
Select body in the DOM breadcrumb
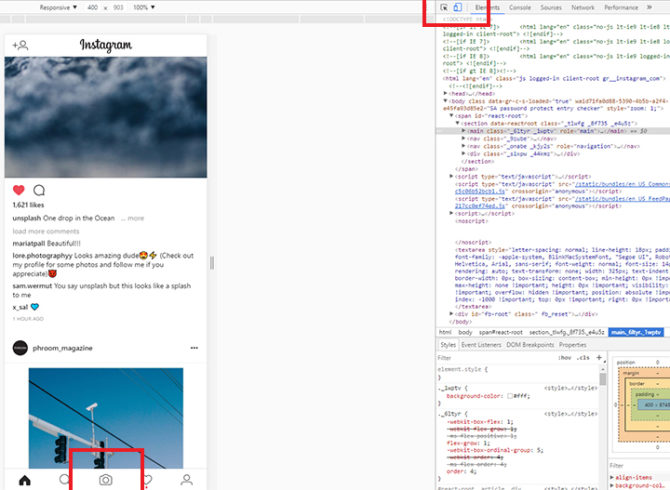point(465,332)
